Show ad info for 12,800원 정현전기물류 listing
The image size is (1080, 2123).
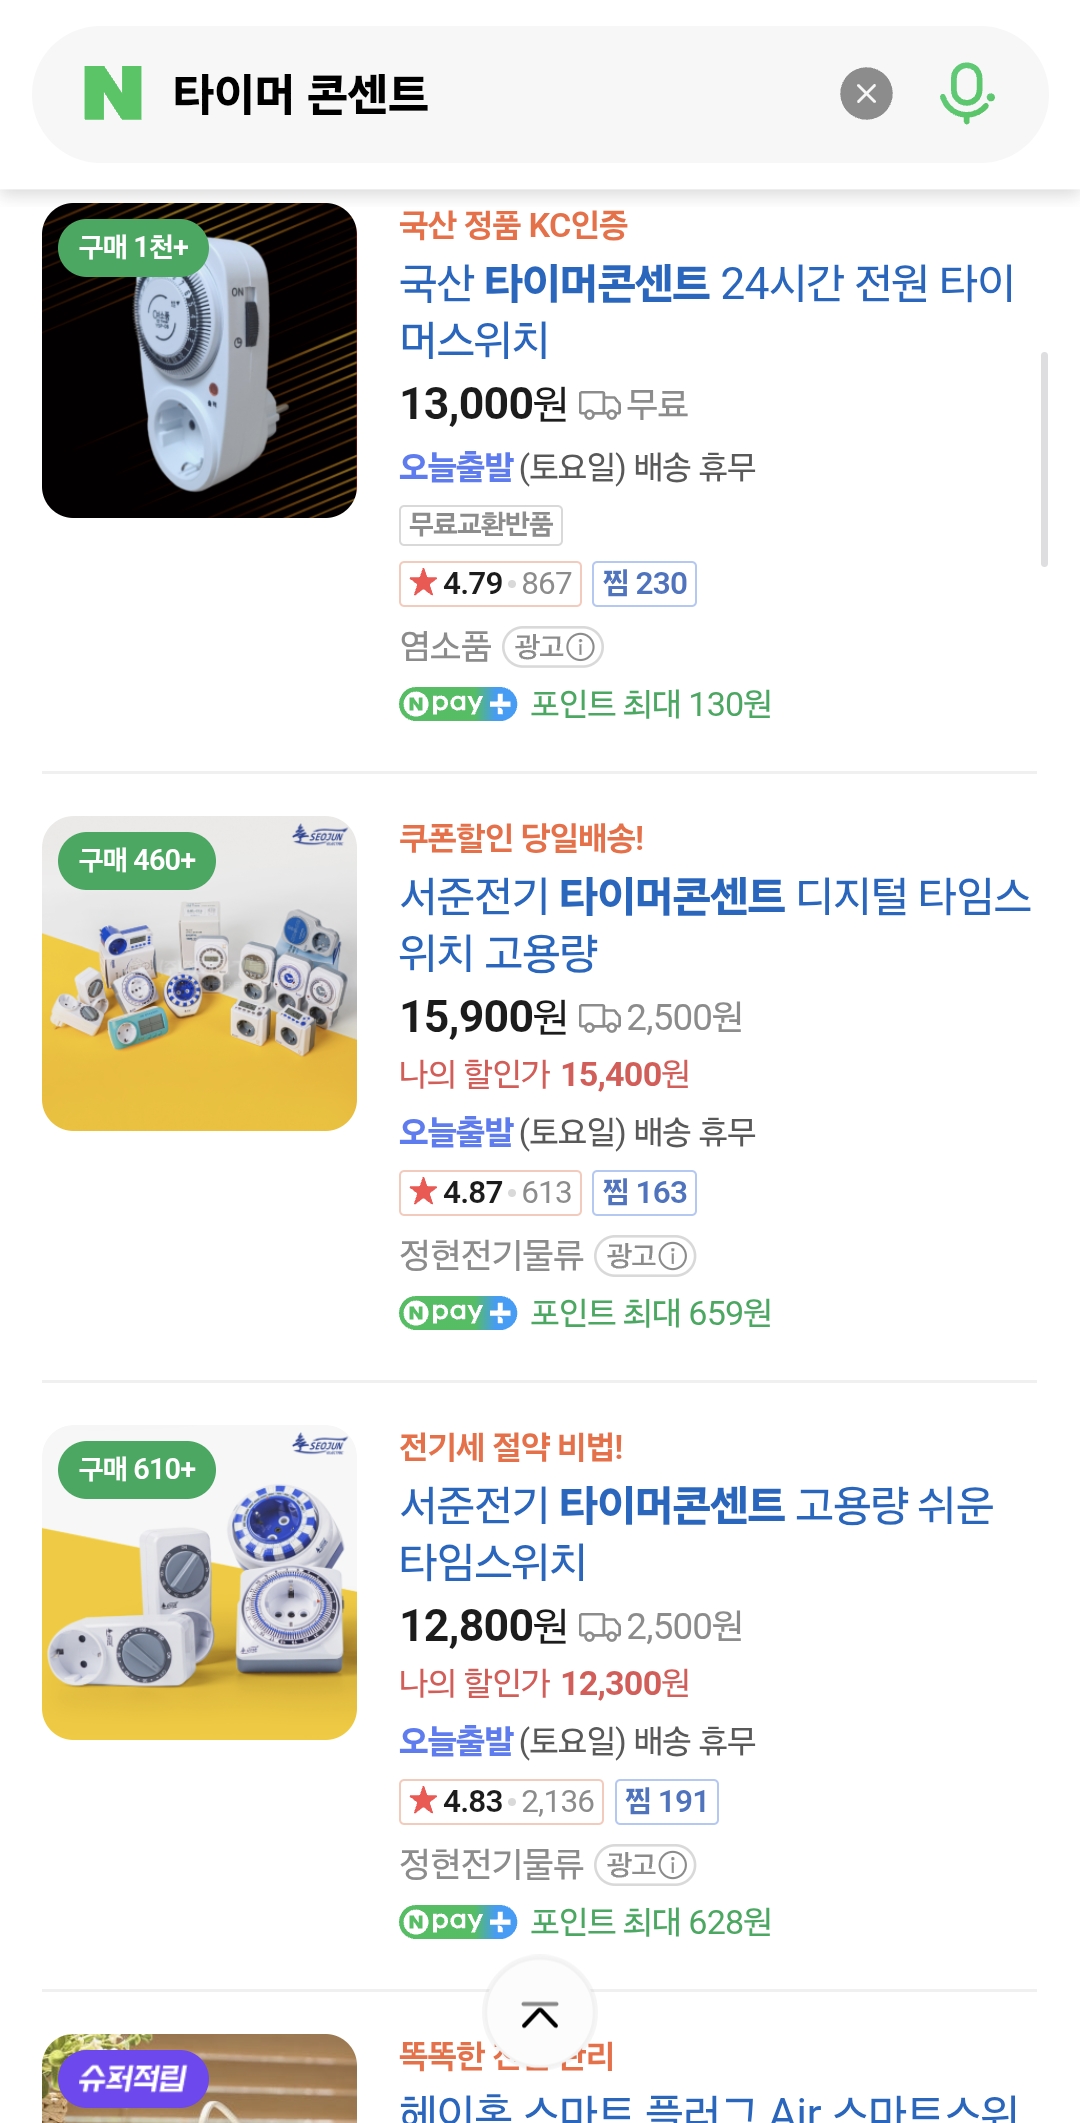pyautogui.click(x=645, y=1865)
